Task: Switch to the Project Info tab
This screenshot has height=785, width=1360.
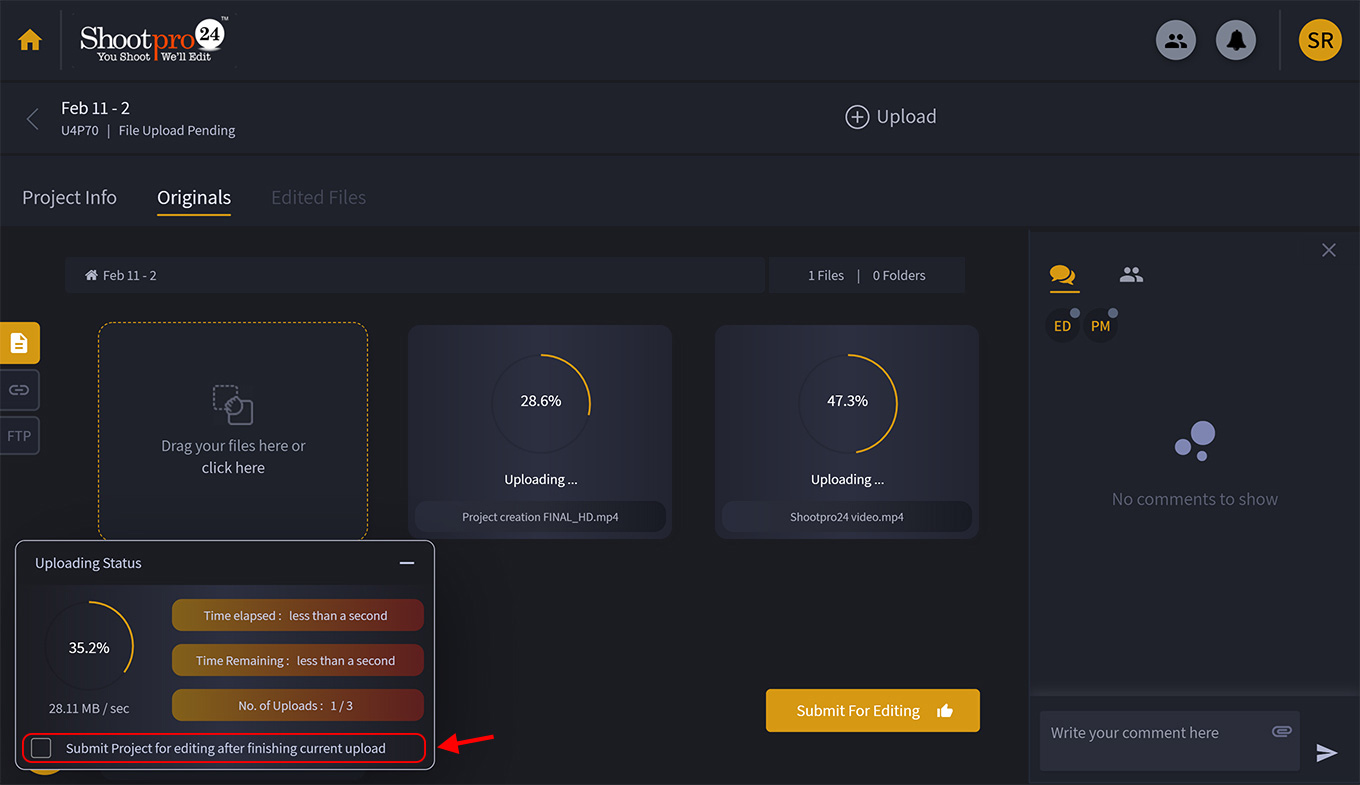Action: [x=69, y=197]
